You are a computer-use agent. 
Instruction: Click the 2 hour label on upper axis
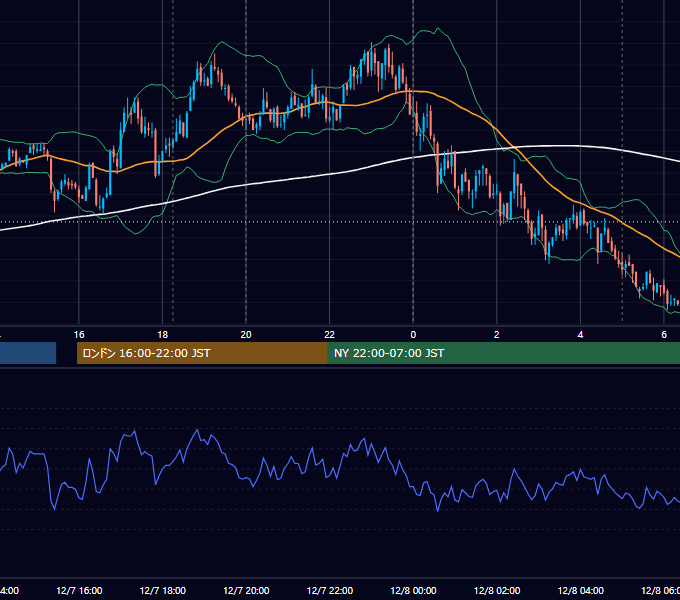(497, 335)
